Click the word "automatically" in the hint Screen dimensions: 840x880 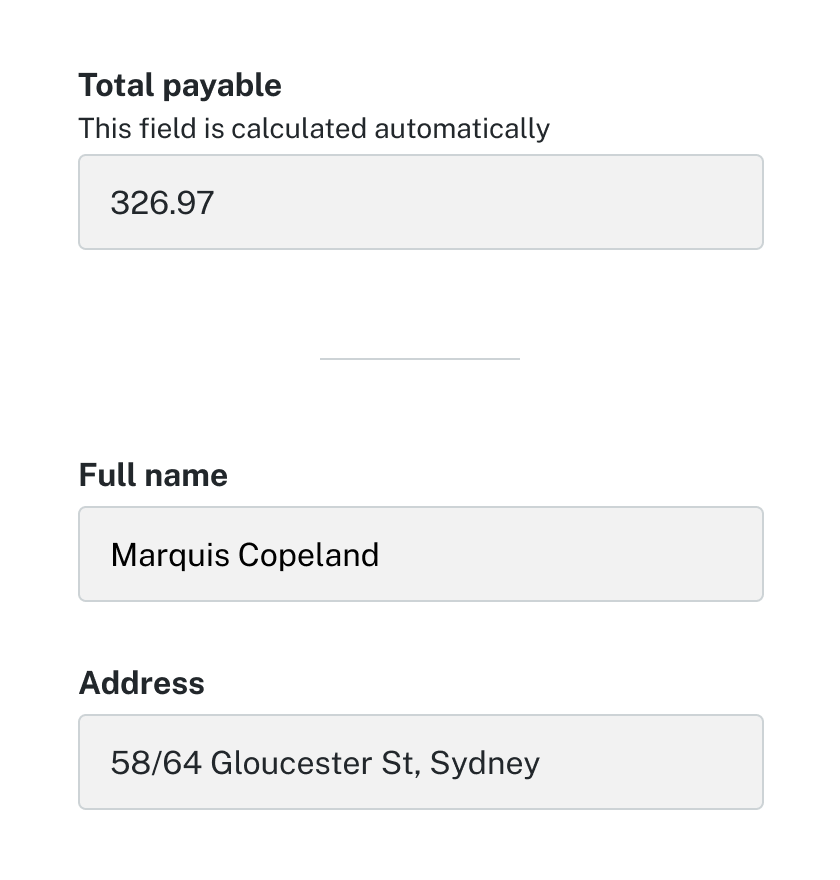[461, 129]
